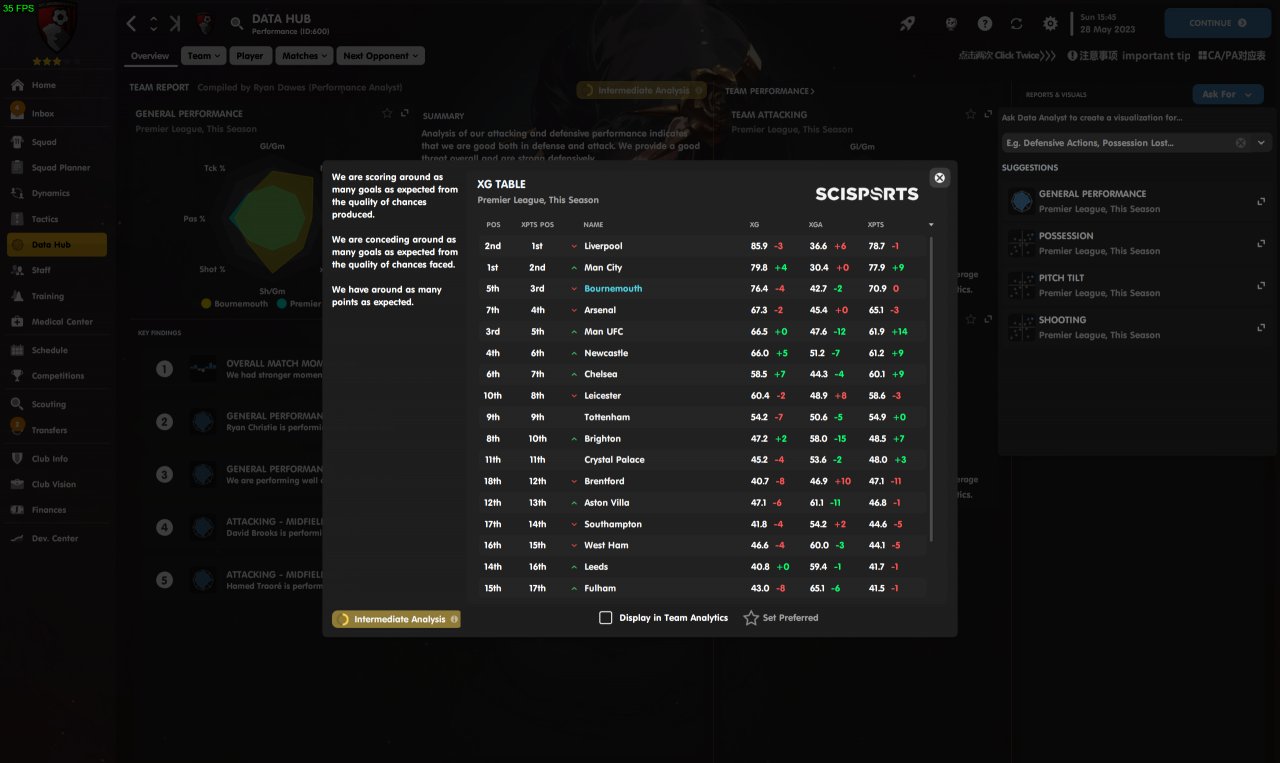The width and height of the screenshot is (1280, 763).
Task: Select Club Vision in the sidebar
Action: pos(53,484)
